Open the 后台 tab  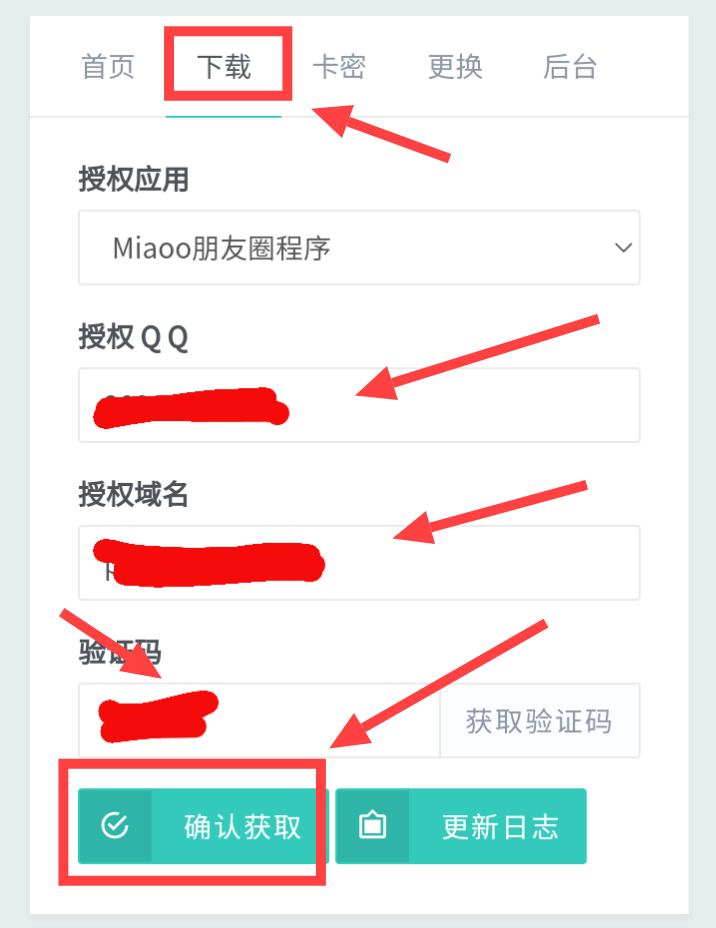pyautogui.click(x=570, y=66)
